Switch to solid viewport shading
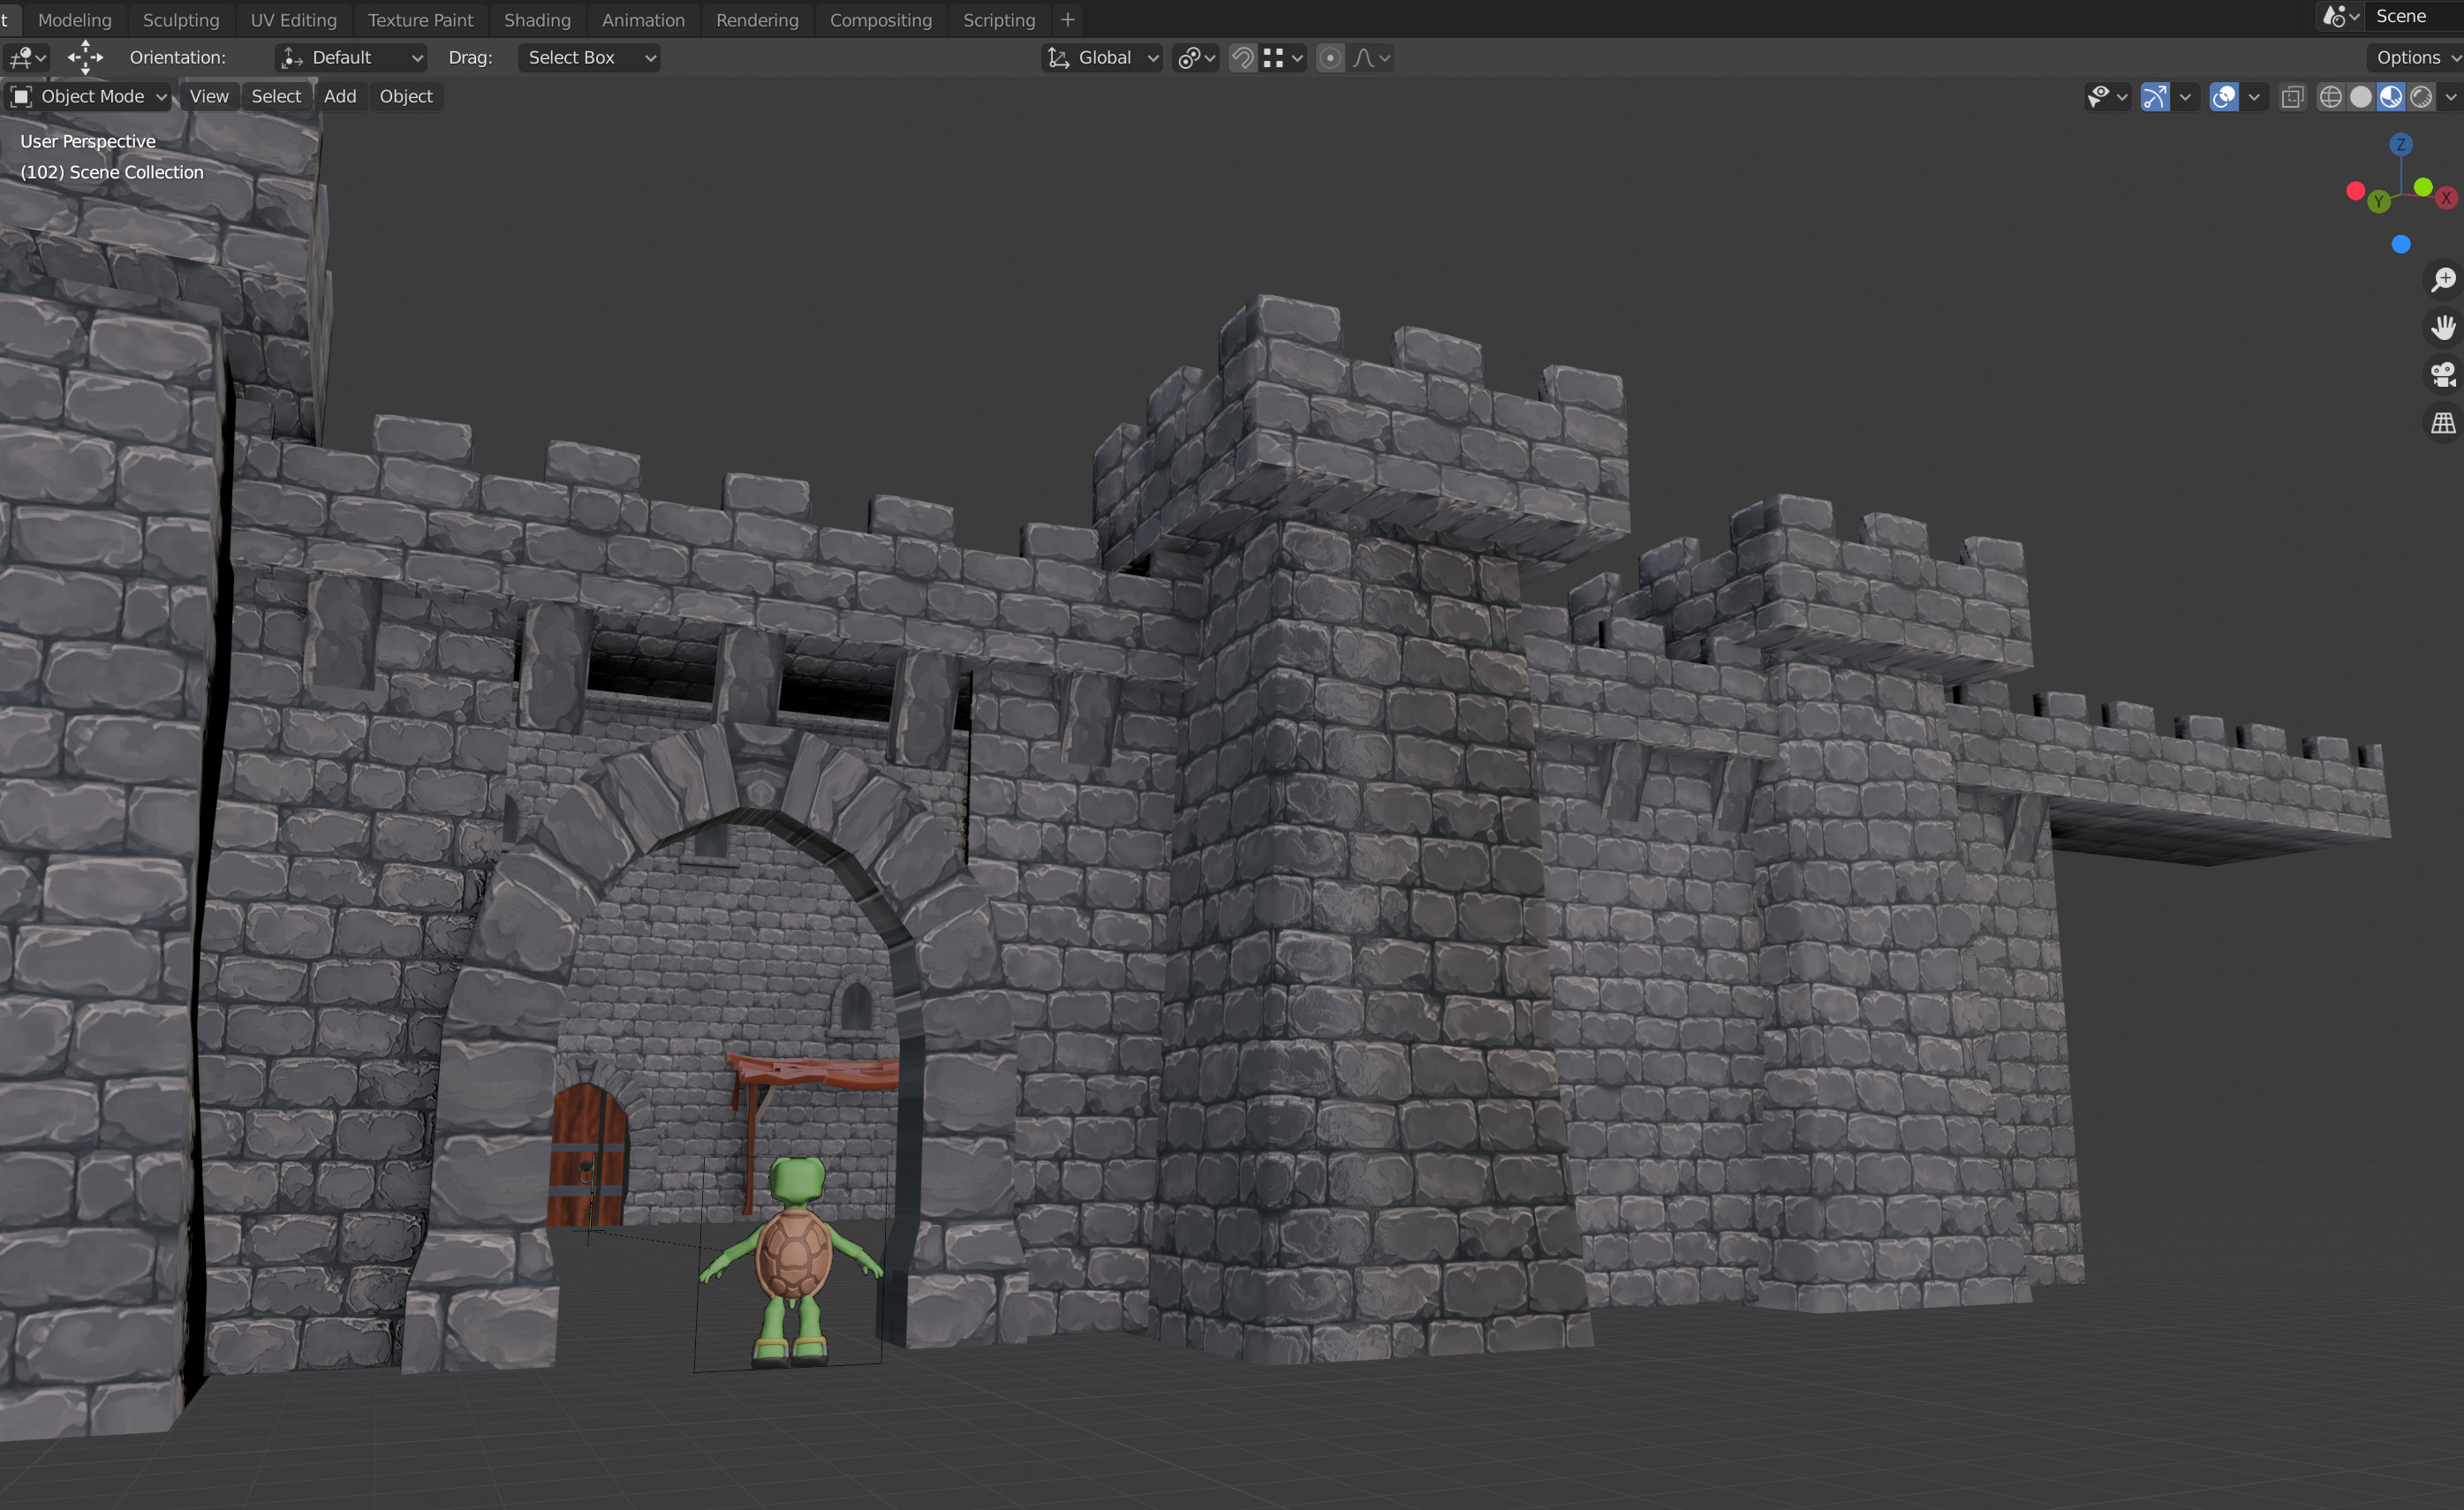The image size is (2464, 1510). 2361,97
